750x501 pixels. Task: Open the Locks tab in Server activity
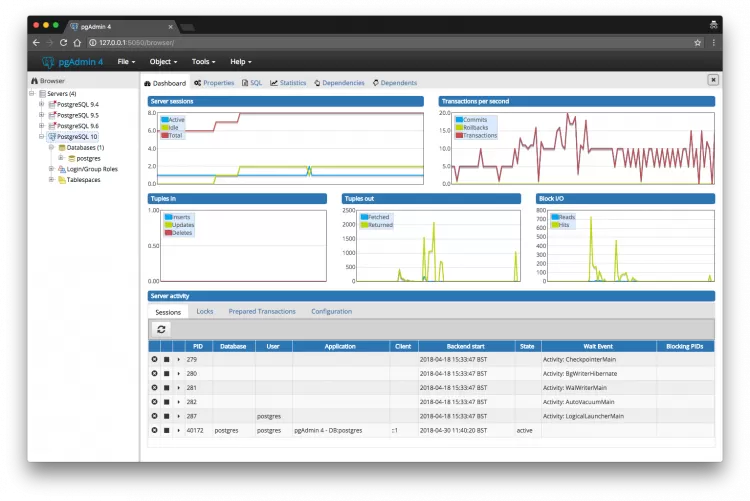tap(205, 312)
